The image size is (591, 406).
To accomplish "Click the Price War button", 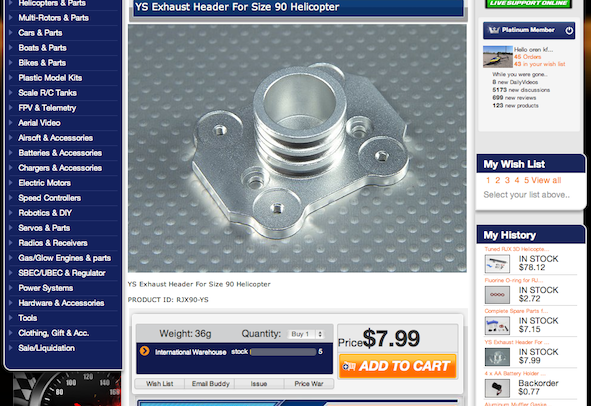I will point(309,384).
